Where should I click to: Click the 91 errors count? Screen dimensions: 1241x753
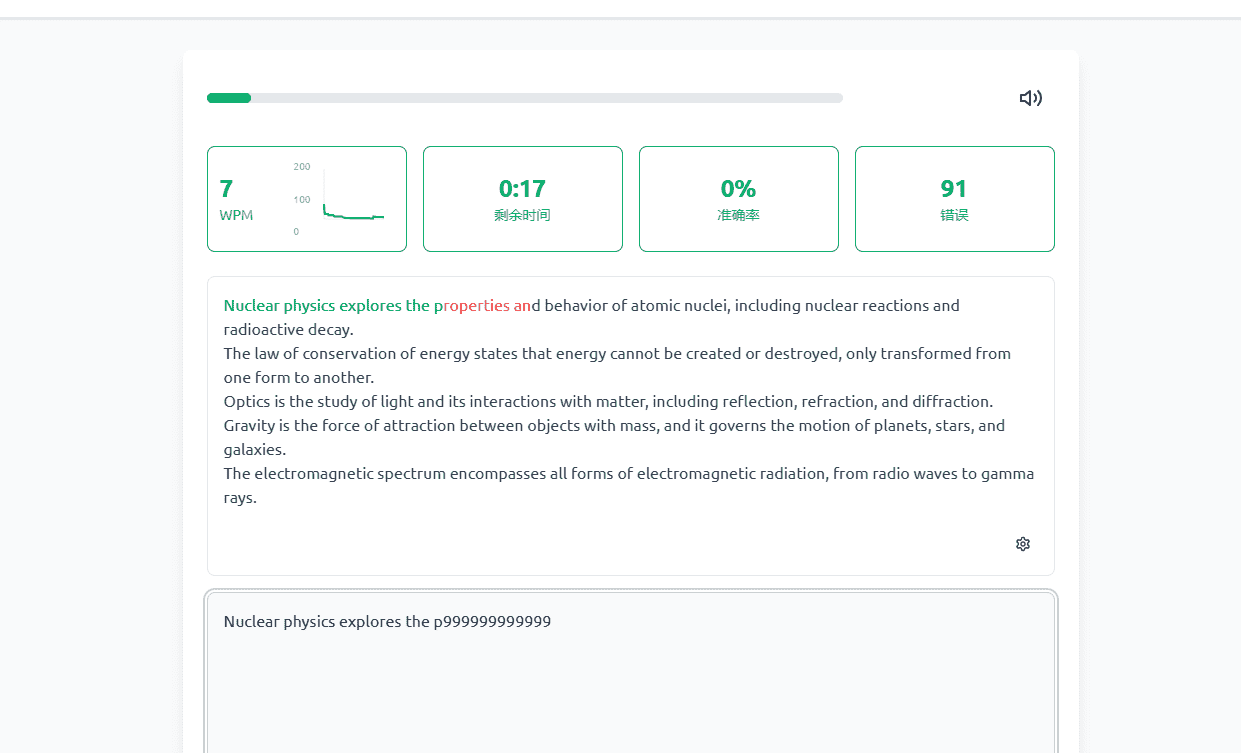coord(954,188)
